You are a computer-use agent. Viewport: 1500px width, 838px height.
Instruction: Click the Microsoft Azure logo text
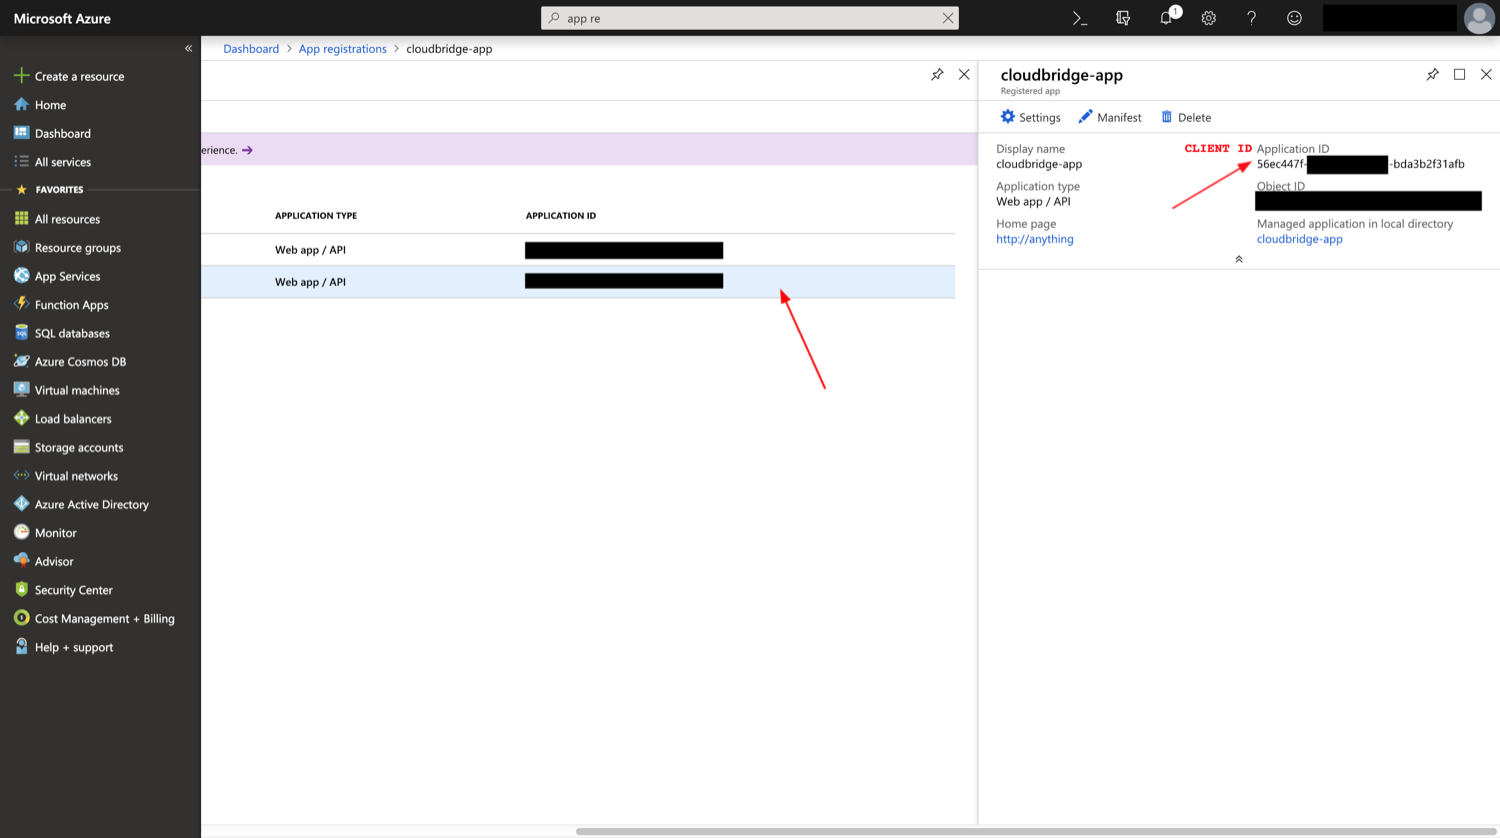click(62, 18)
